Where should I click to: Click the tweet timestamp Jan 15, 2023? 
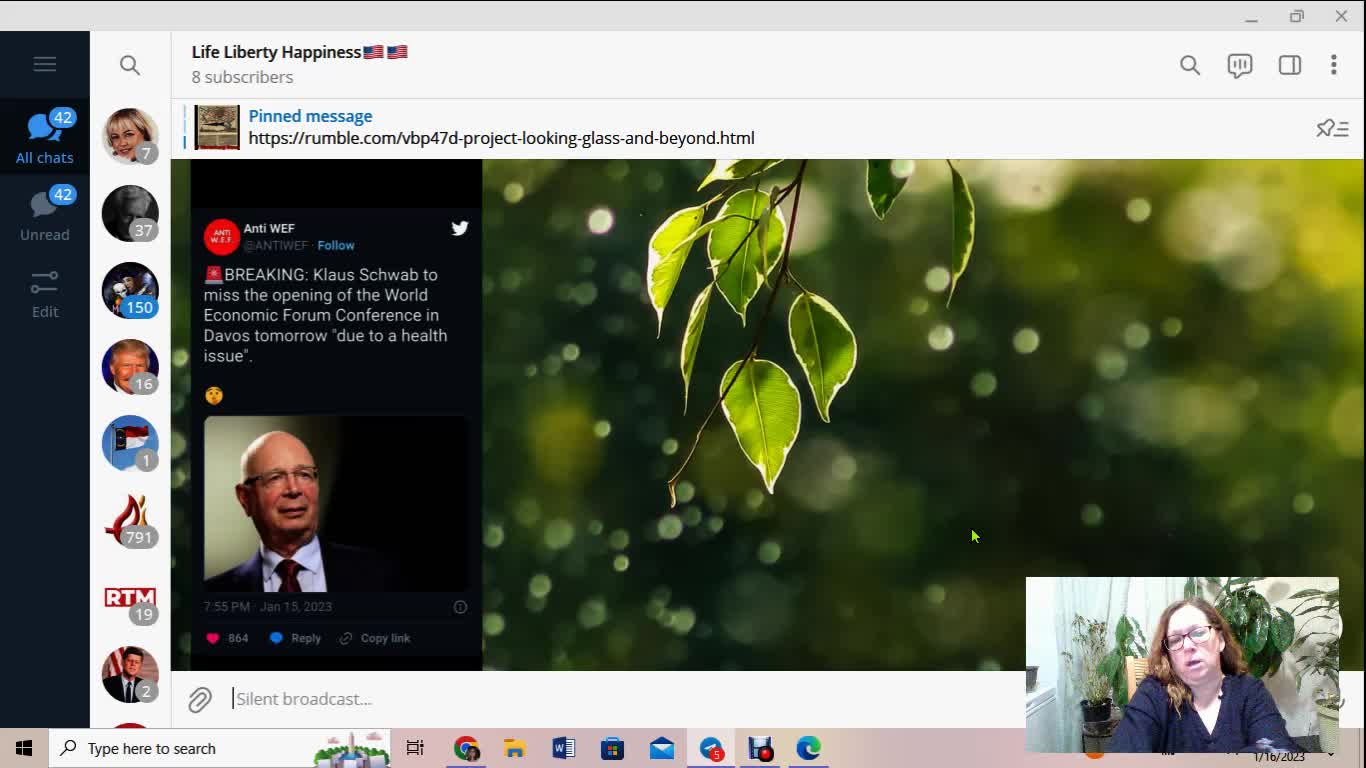tap(267, 607)
